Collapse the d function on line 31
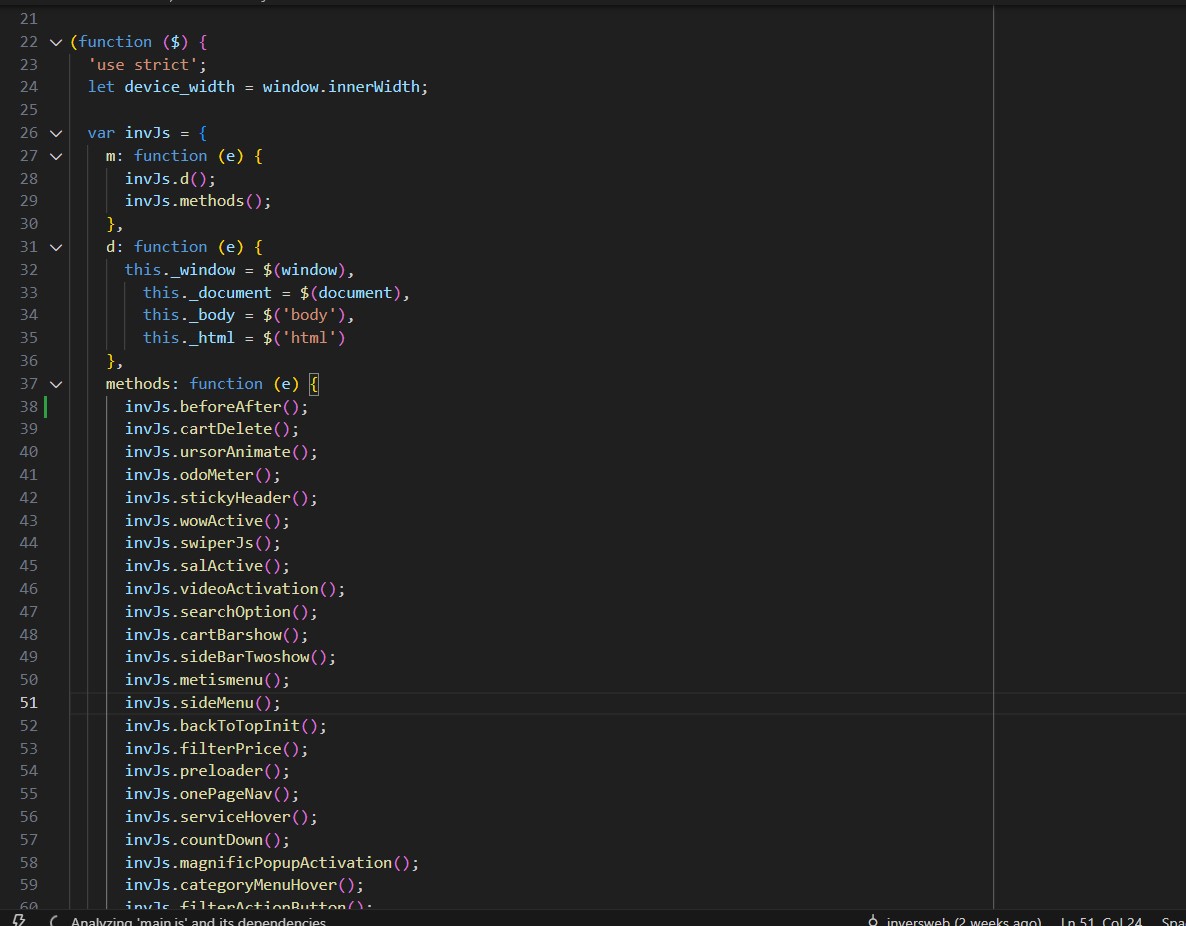This screenshot has width=1186, height=926. (56, 246)
